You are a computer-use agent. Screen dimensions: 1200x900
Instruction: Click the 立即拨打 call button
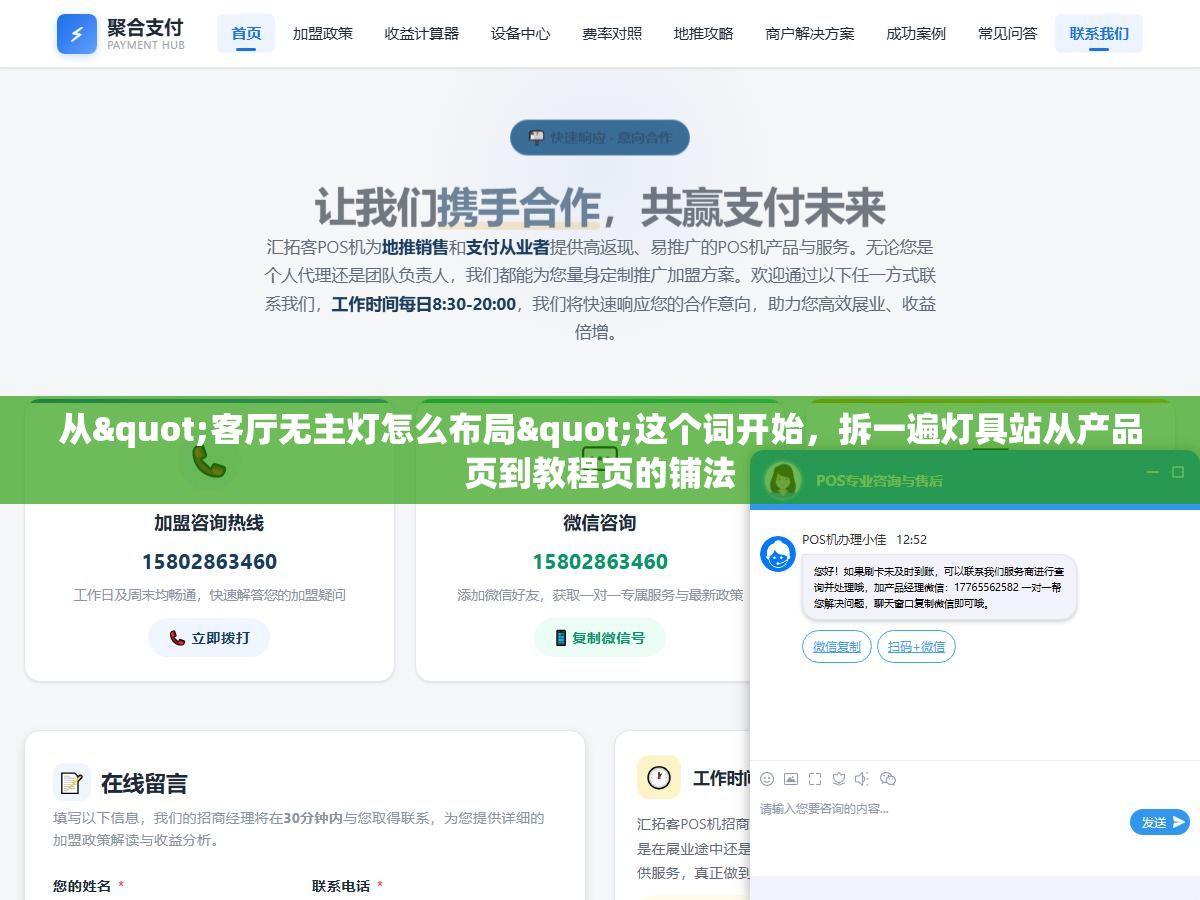[x=209, y=638]
